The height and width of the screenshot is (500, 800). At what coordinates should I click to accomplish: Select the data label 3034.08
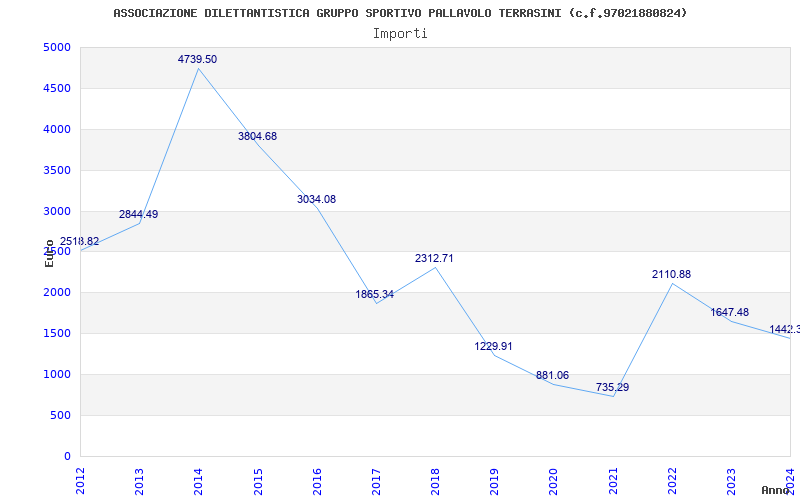317,199
